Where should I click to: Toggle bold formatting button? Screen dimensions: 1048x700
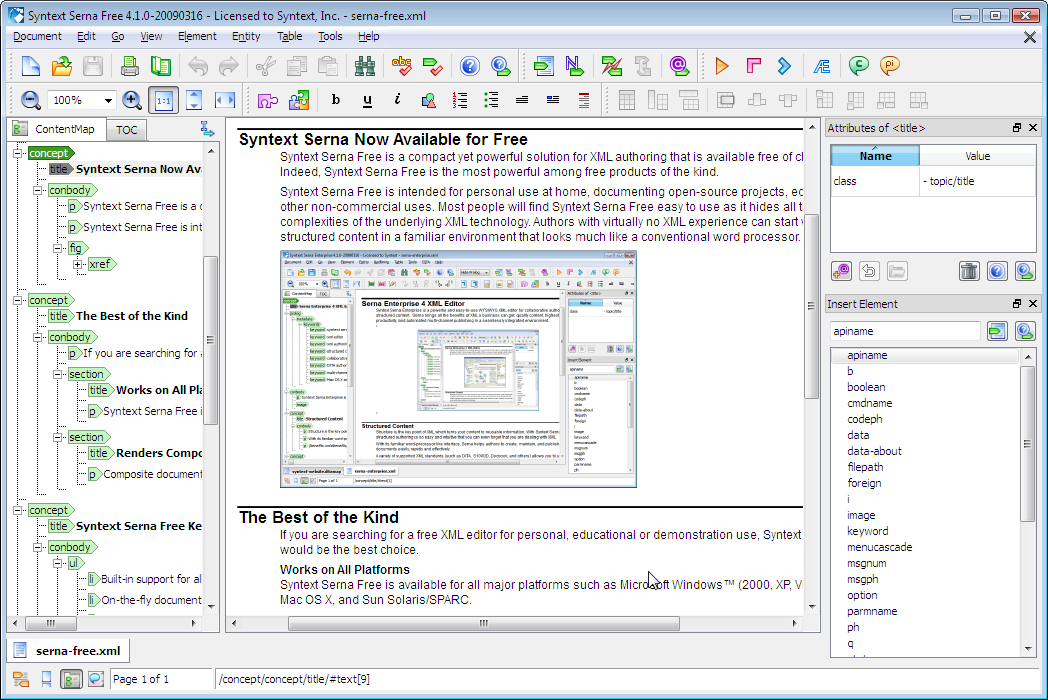tap(336, 100)
